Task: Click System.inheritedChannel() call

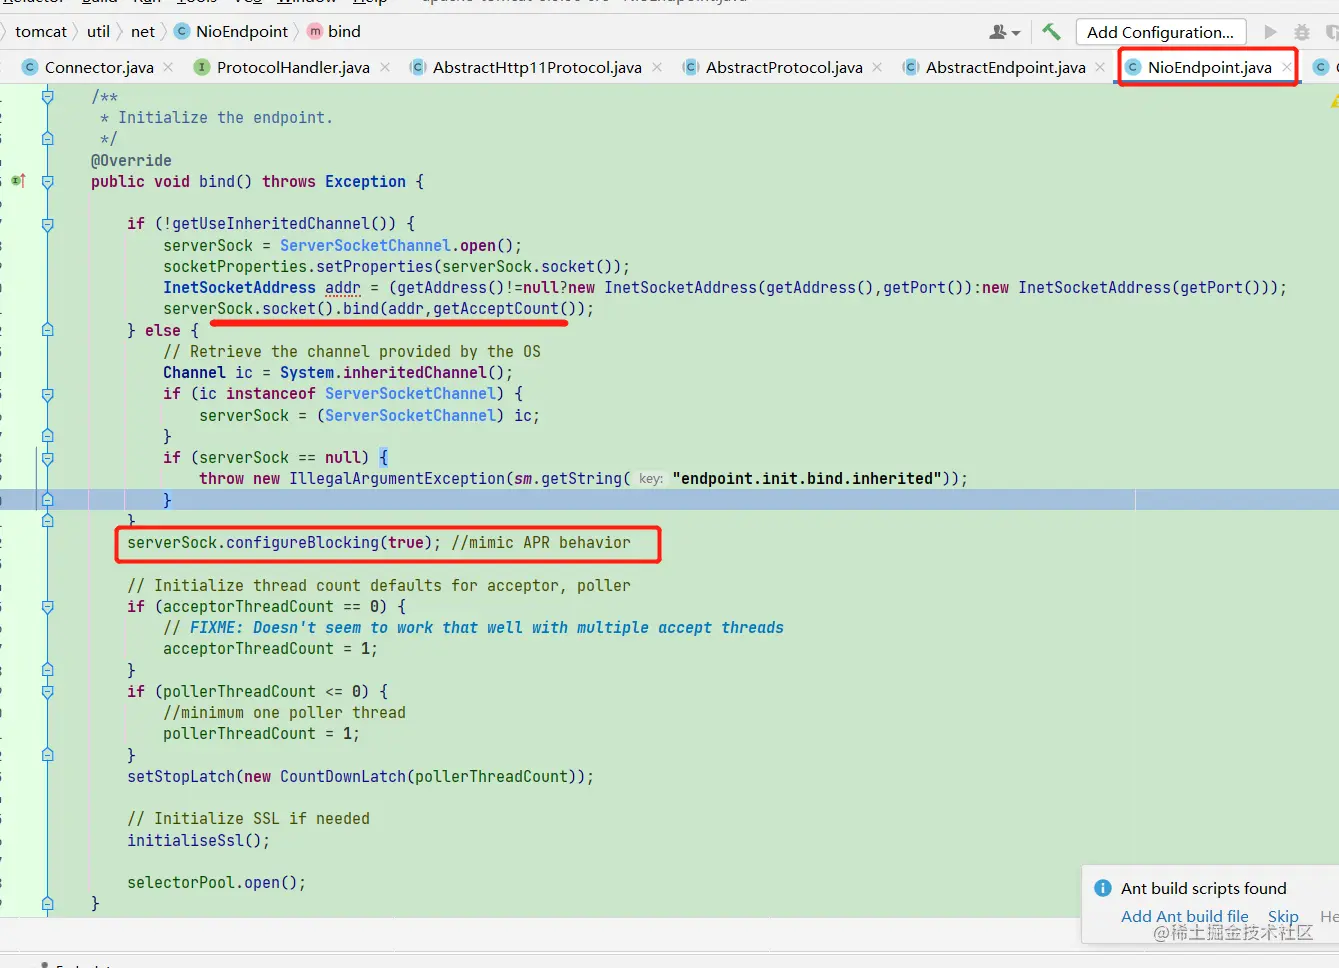Action: tap(396, 372)
